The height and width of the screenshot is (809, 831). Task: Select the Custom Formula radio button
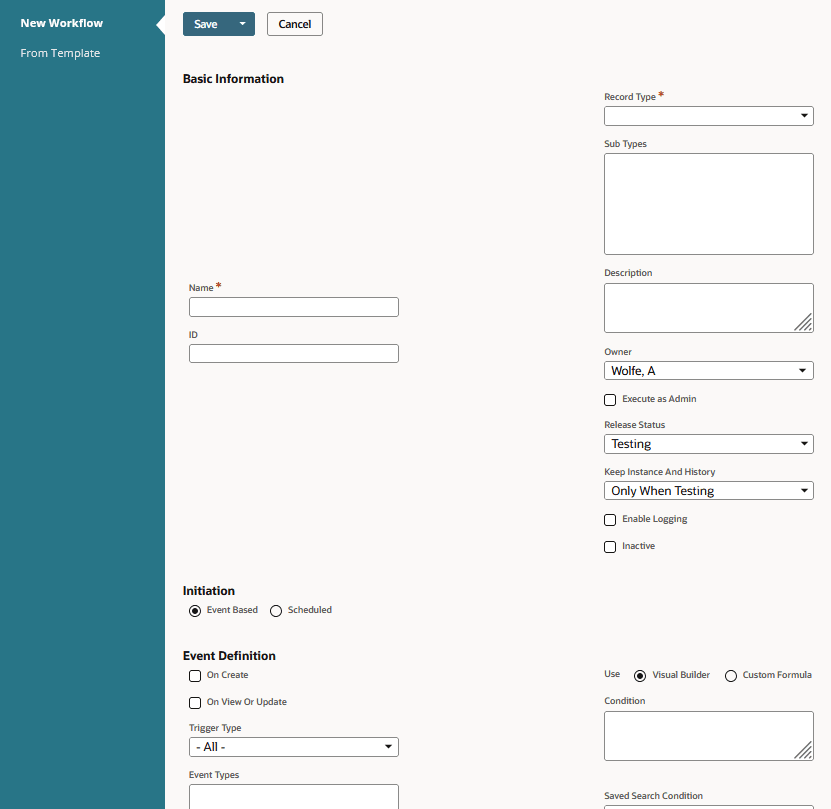(x=731, y=676)
